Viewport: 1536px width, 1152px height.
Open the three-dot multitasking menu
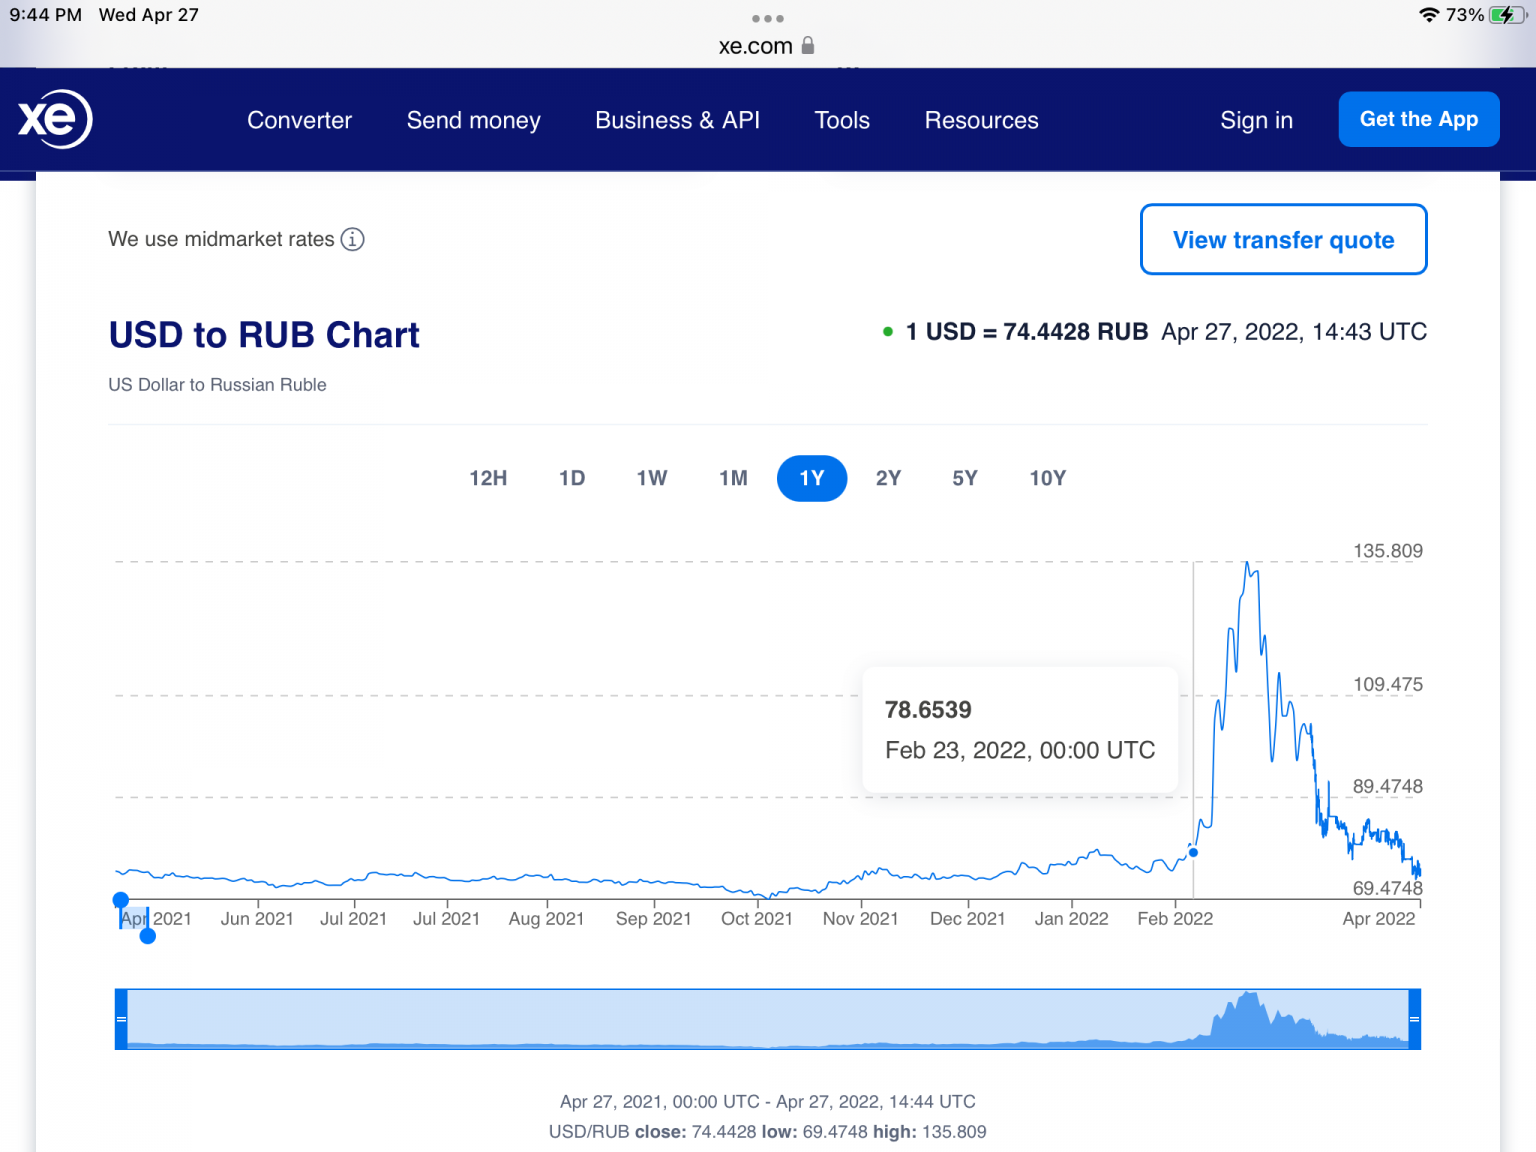[x=768, y=18]
